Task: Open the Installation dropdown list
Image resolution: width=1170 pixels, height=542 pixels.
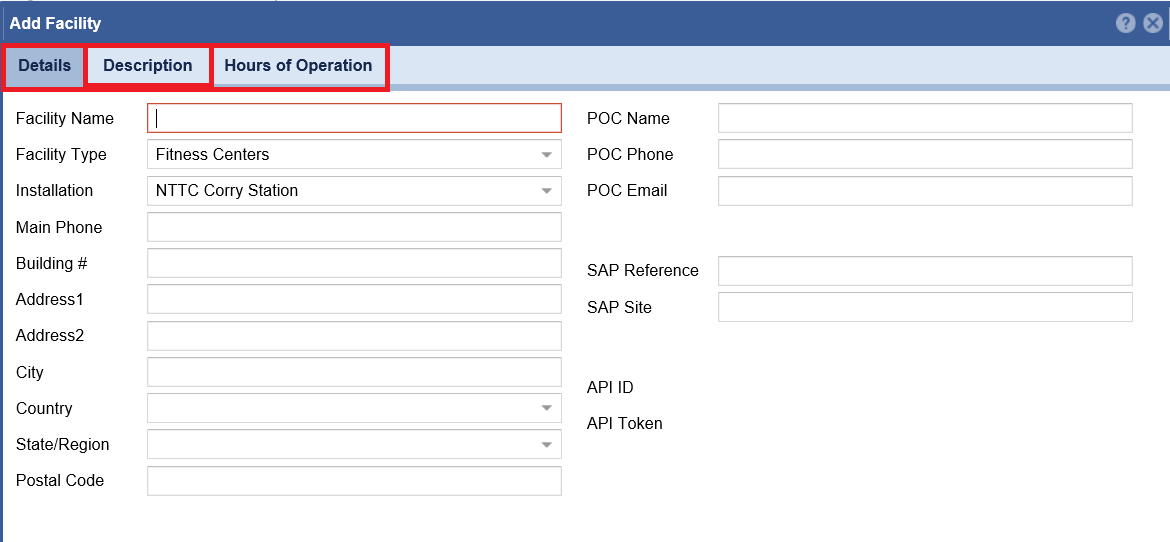Action: [546, 191]
